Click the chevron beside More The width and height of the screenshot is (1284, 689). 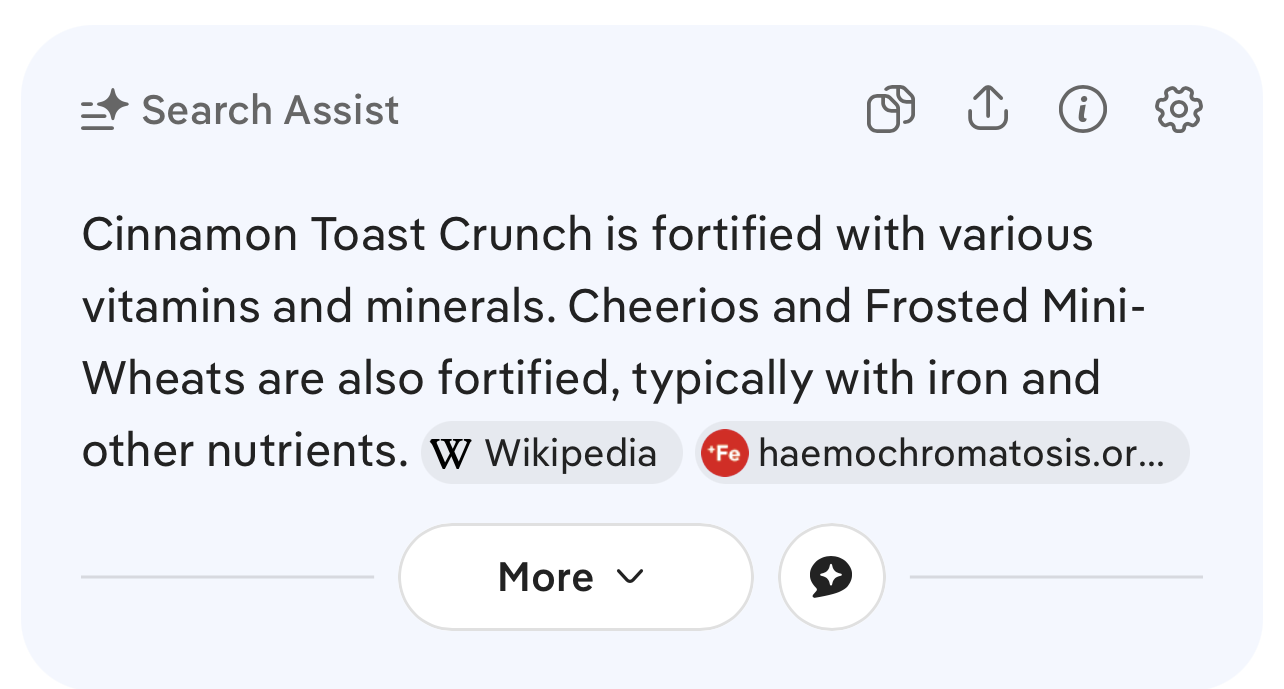[630, 576]
